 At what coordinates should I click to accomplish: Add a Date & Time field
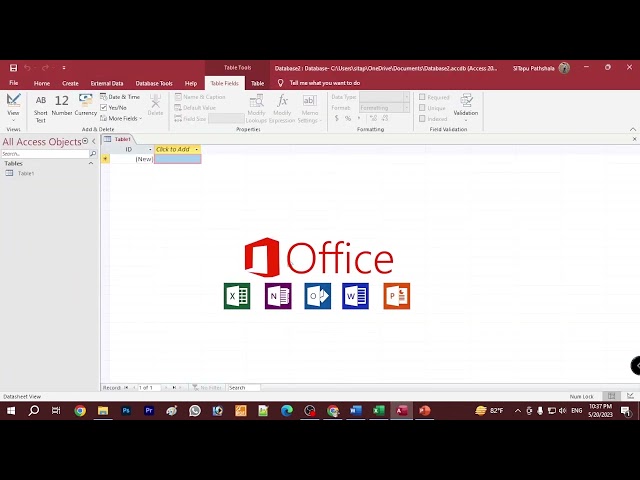pos(120,97)
